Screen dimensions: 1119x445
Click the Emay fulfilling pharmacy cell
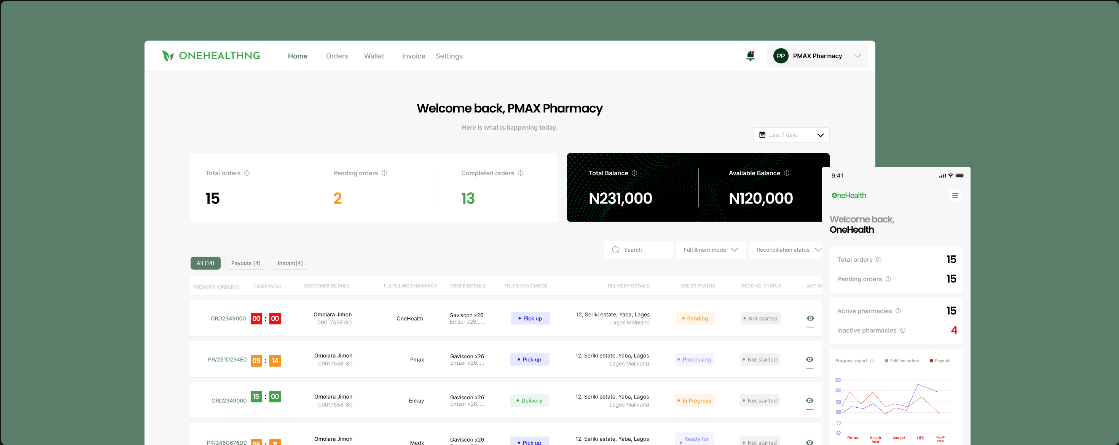click(416, 401)
